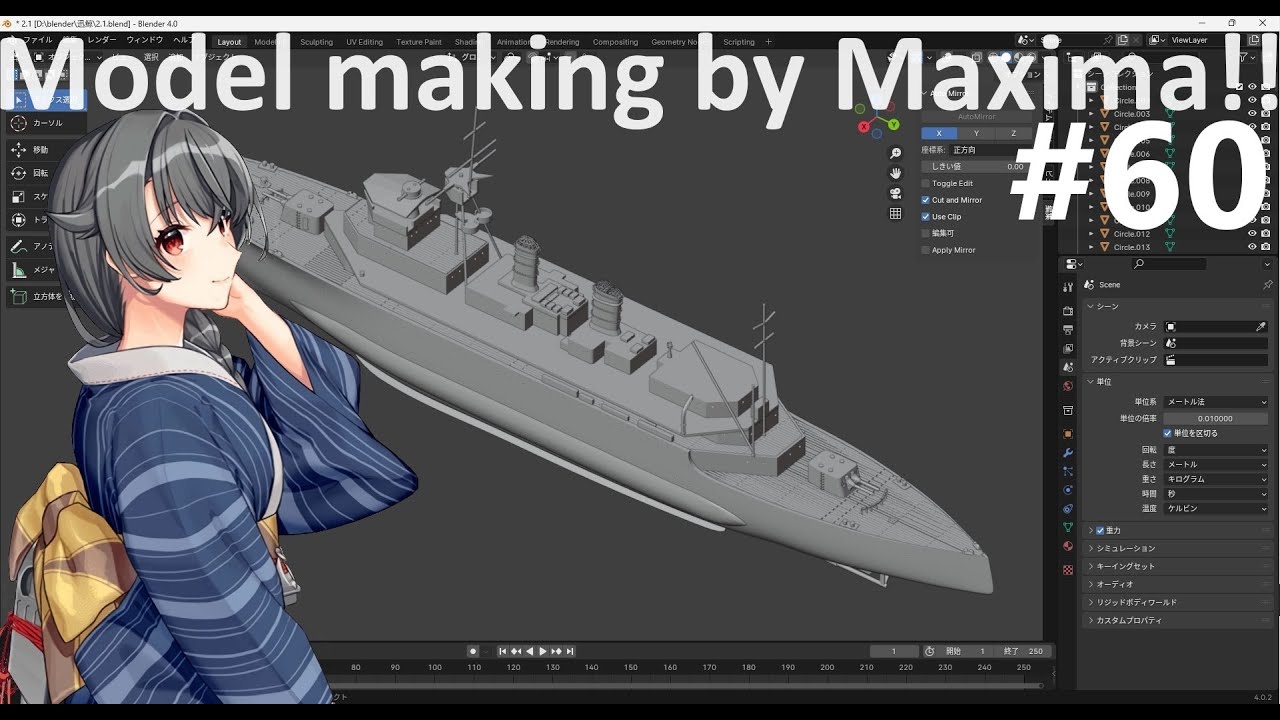Hide Circle.012 with its eye icon
Viewport: 1280px width, 720px height.
click(x=1252, y=234)
